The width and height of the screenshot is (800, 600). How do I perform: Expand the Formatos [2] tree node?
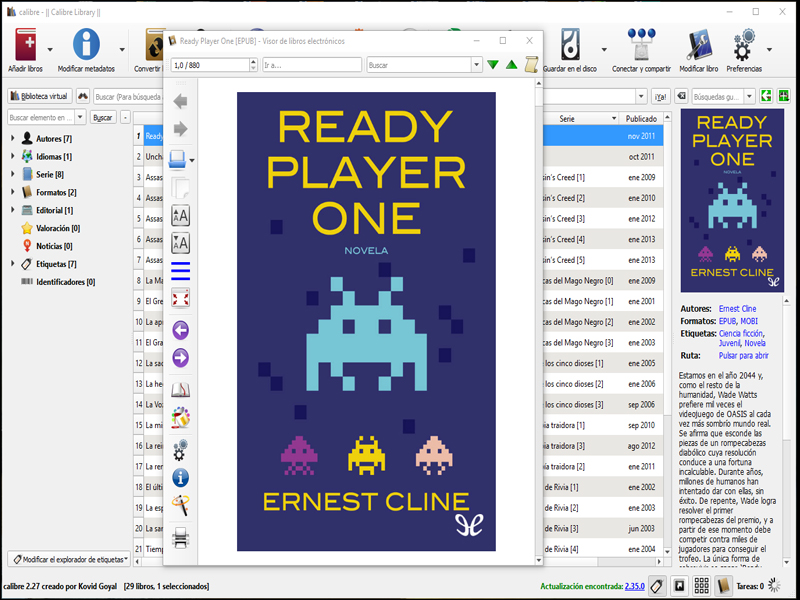(x=13, y=192)
